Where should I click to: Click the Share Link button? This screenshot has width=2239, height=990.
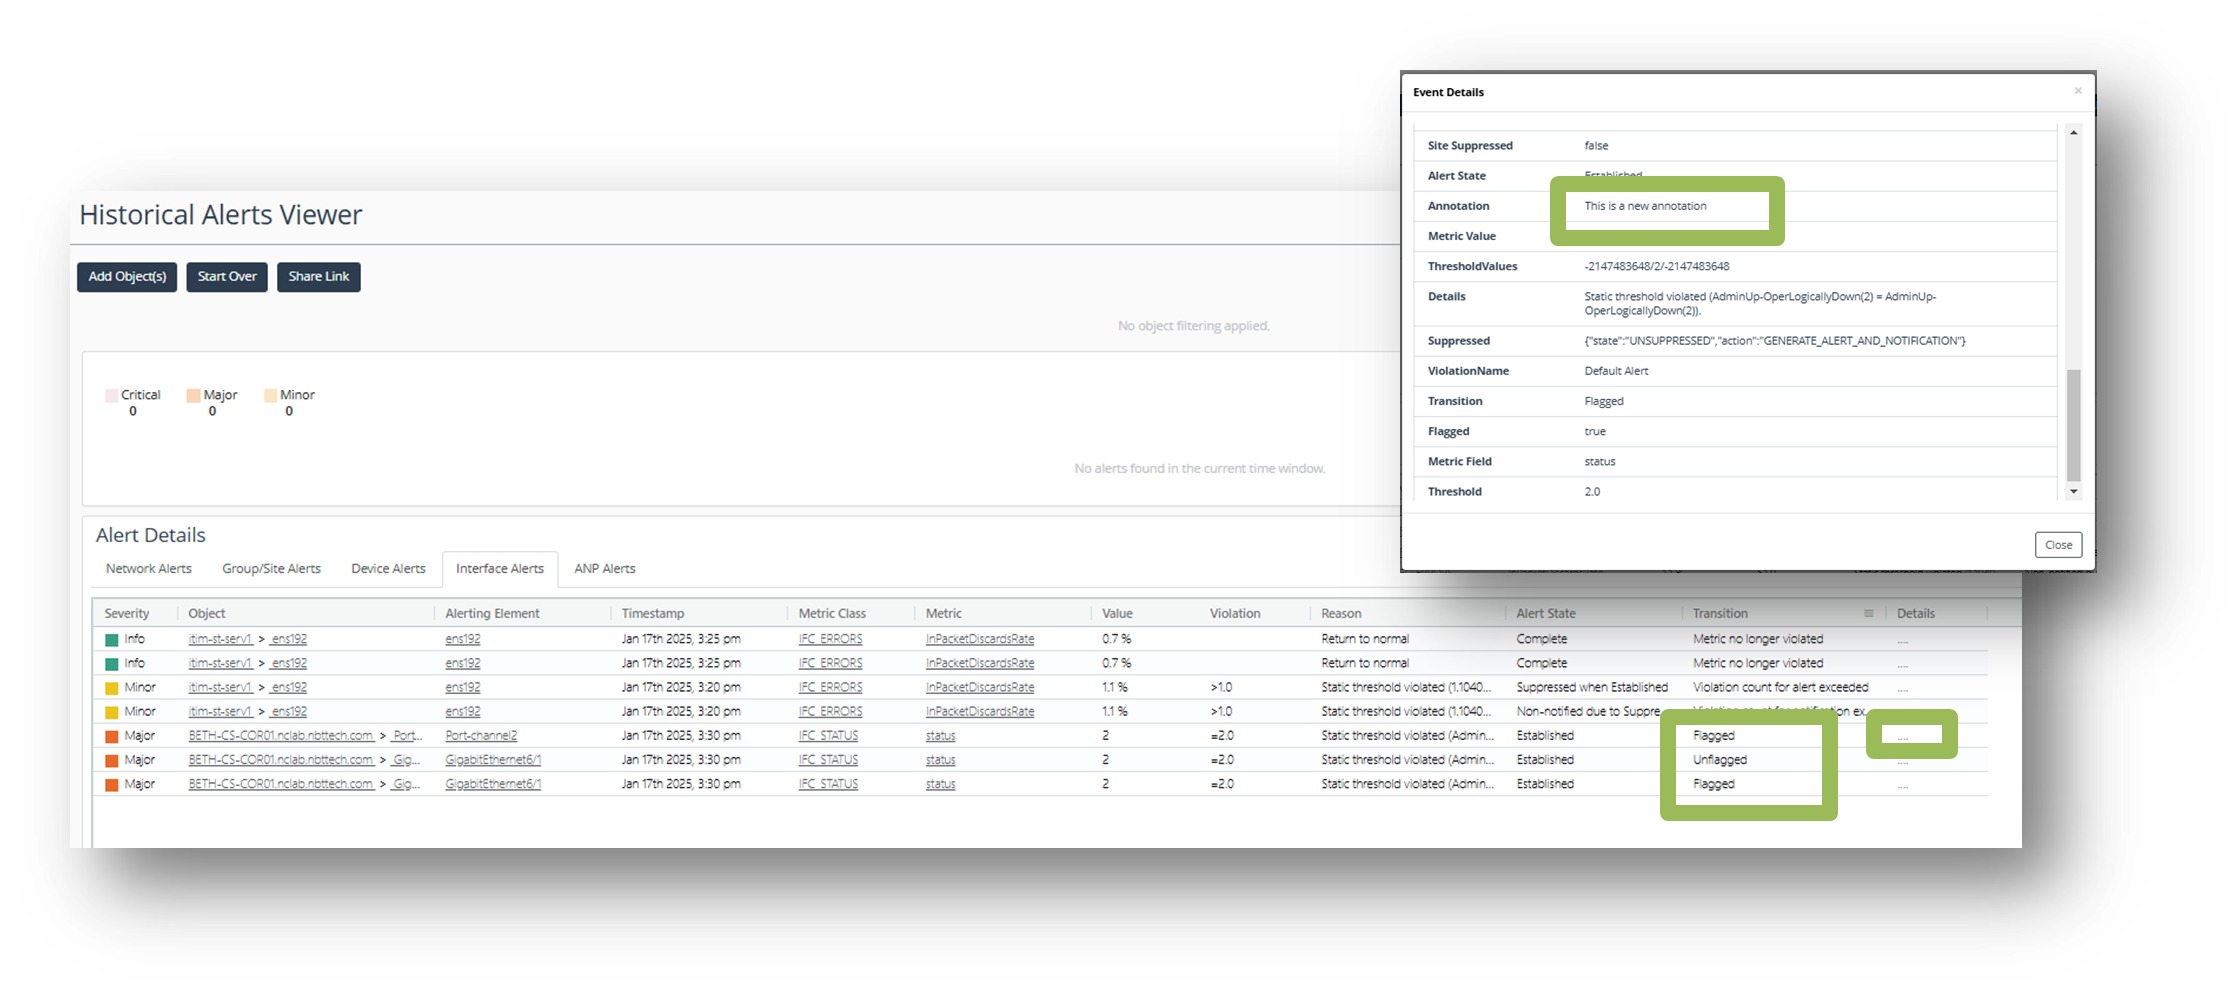tap(318, 277)
